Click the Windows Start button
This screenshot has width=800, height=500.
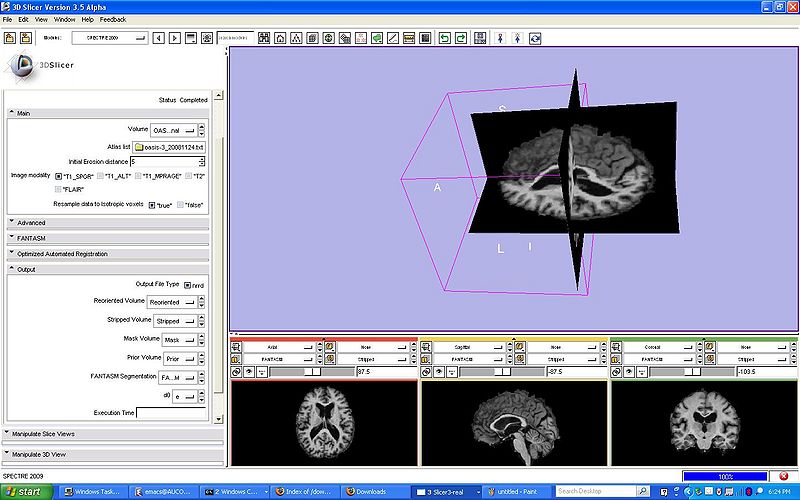(x=27, y=492)
